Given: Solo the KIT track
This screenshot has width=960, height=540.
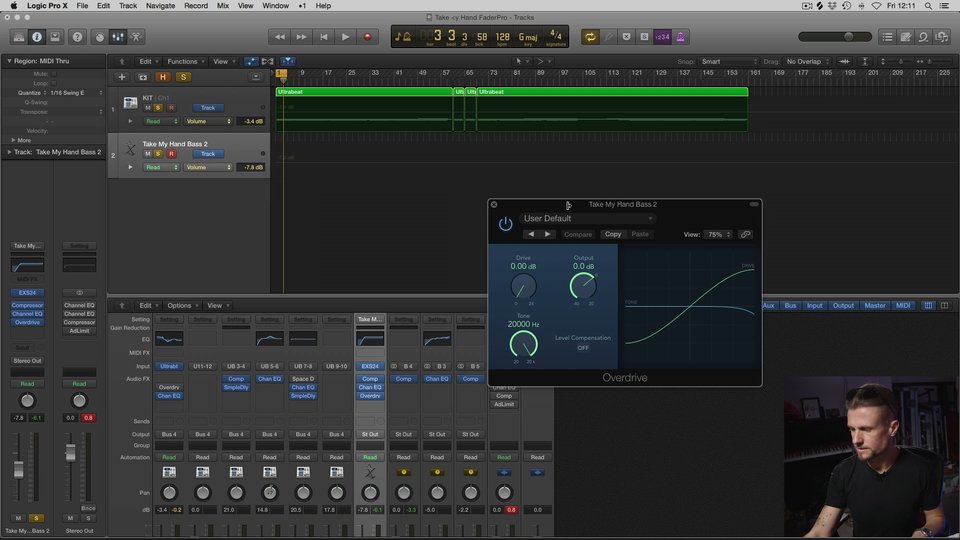Looking at the screenshot, I should [158, 108].
